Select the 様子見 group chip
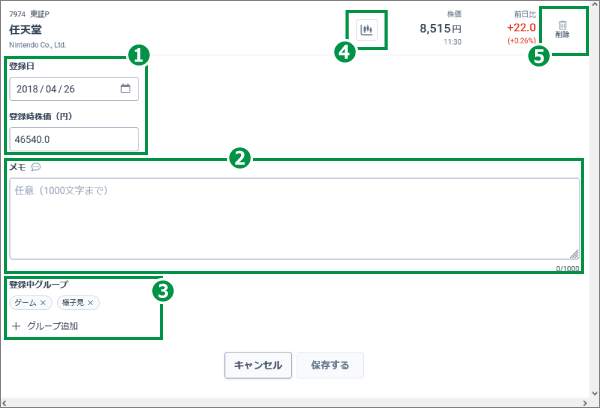600x408 pixels. [x=78, y=303]
